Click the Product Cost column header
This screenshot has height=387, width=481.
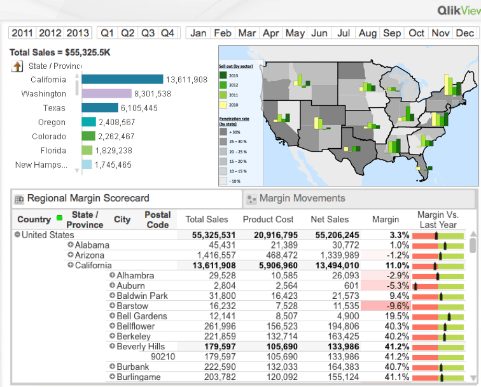click(268, 219)
